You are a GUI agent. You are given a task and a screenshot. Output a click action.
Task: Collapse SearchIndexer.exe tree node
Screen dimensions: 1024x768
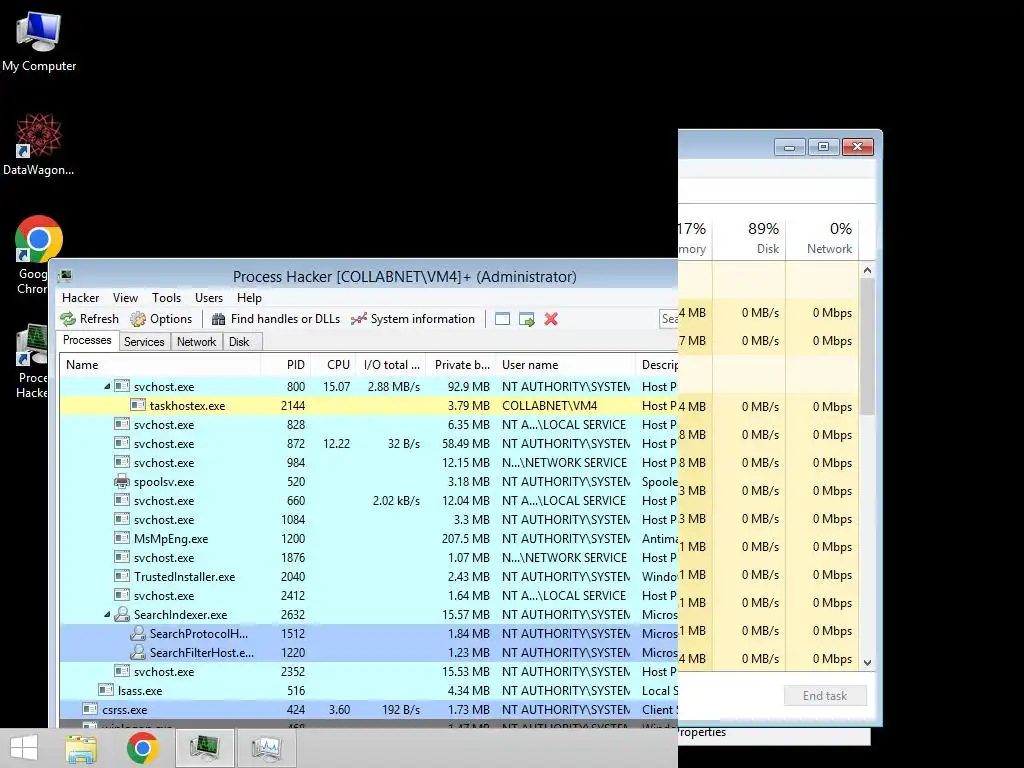point(107,615)
